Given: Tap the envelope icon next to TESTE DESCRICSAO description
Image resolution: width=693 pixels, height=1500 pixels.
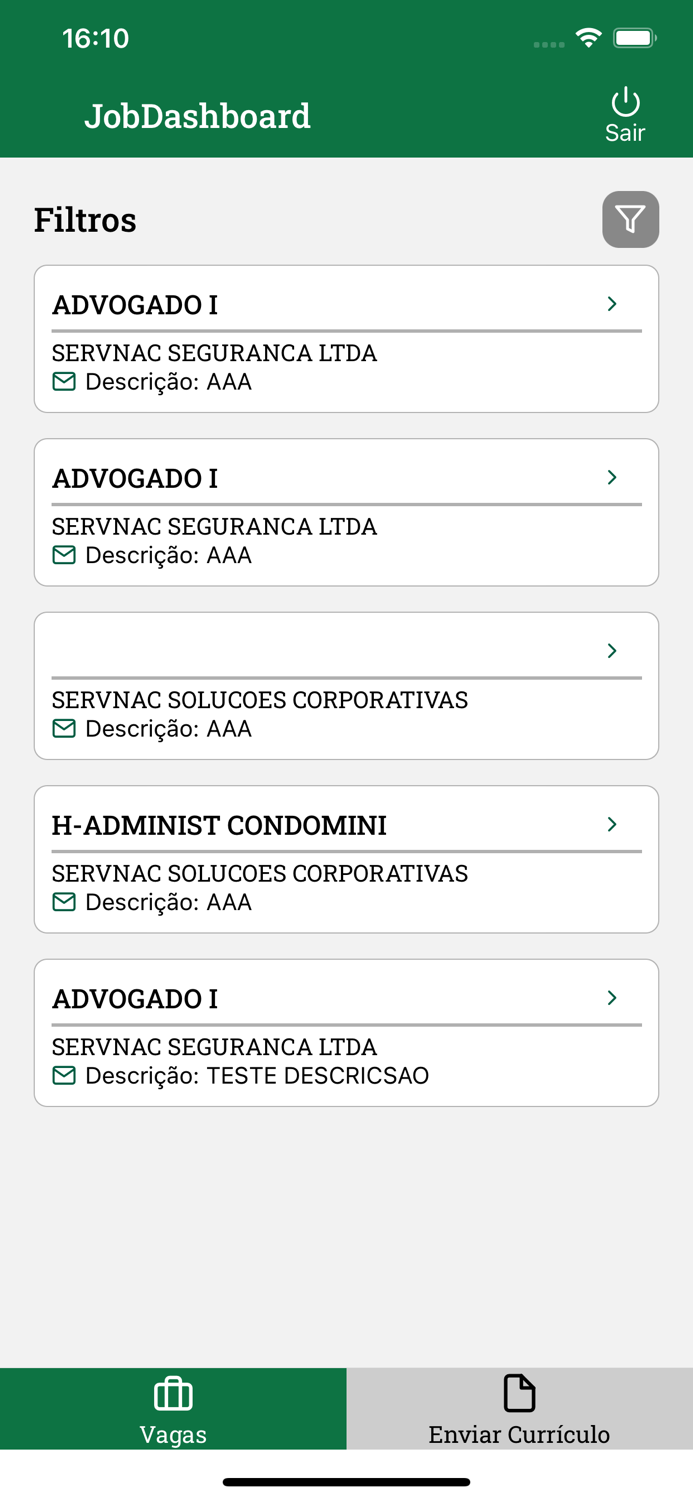Looking at the screenshot, I should [x=63, y=1075].
